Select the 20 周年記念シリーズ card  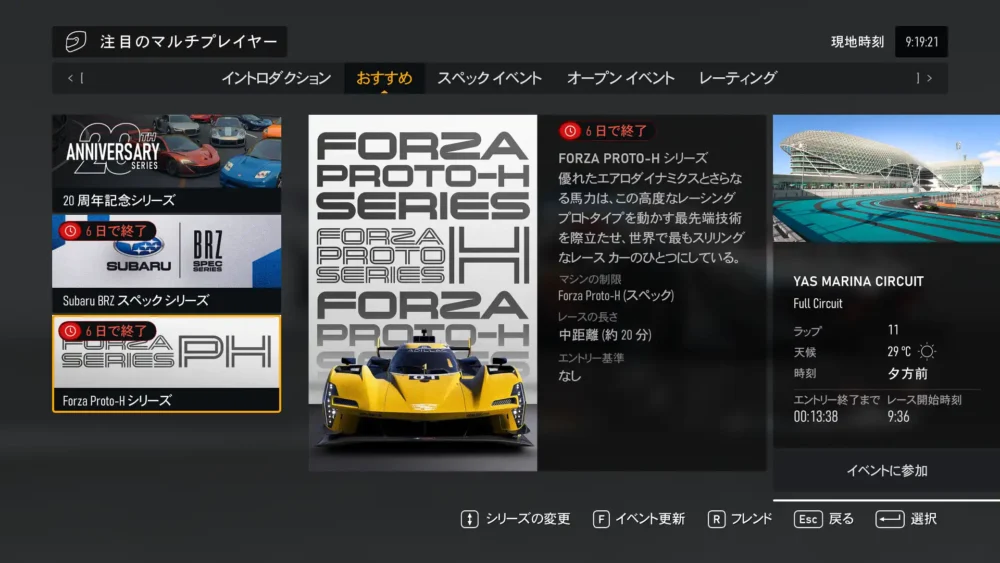[x=166, y=163]
